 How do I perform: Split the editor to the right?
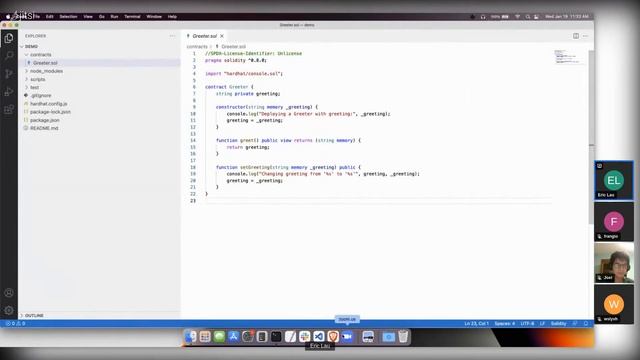pyautogui.click(x=576, y=36)
